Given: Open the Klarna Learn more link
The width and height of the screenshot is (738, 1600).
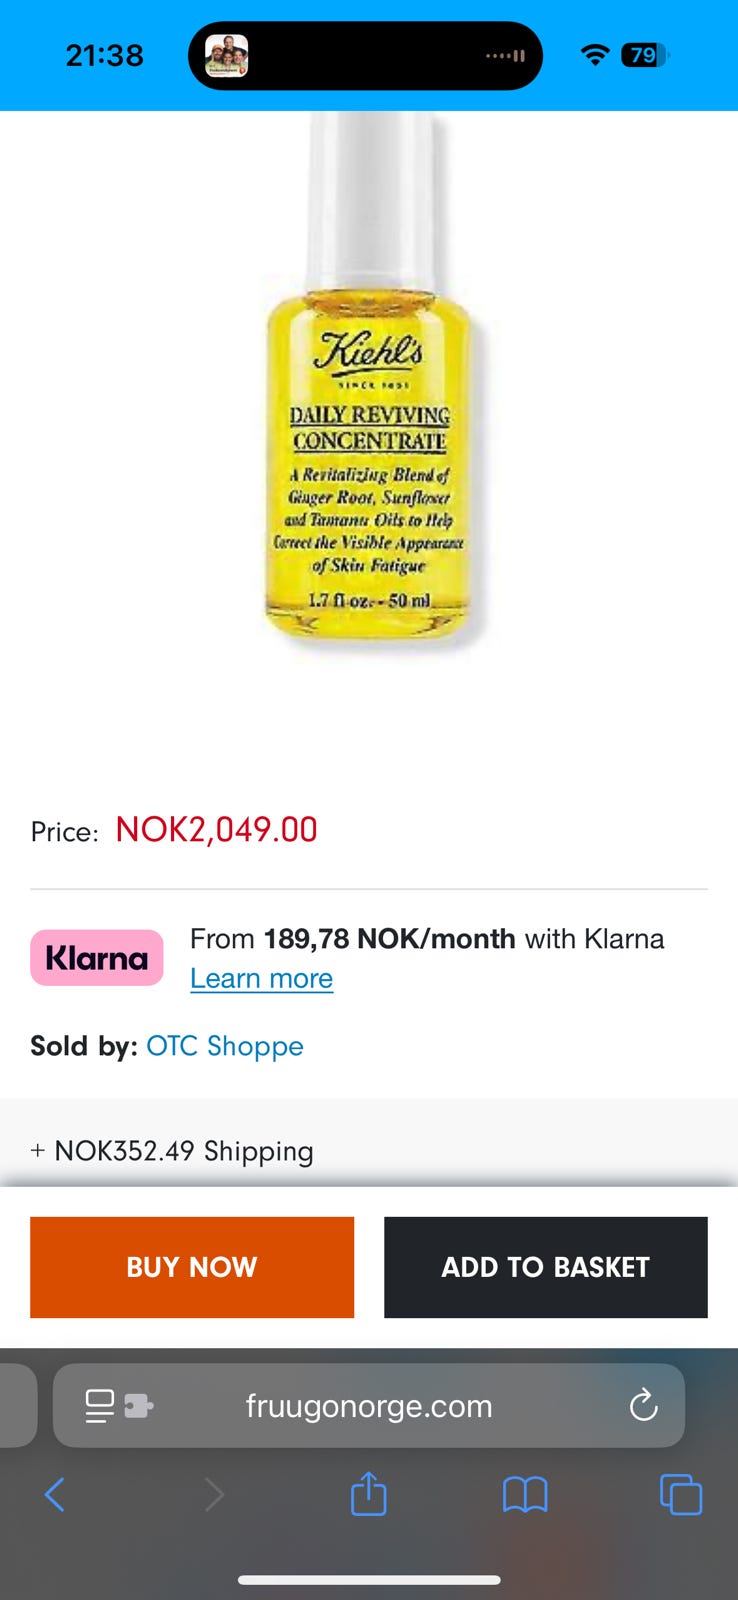Looking at the screenshot, I should tap(262, 978).
